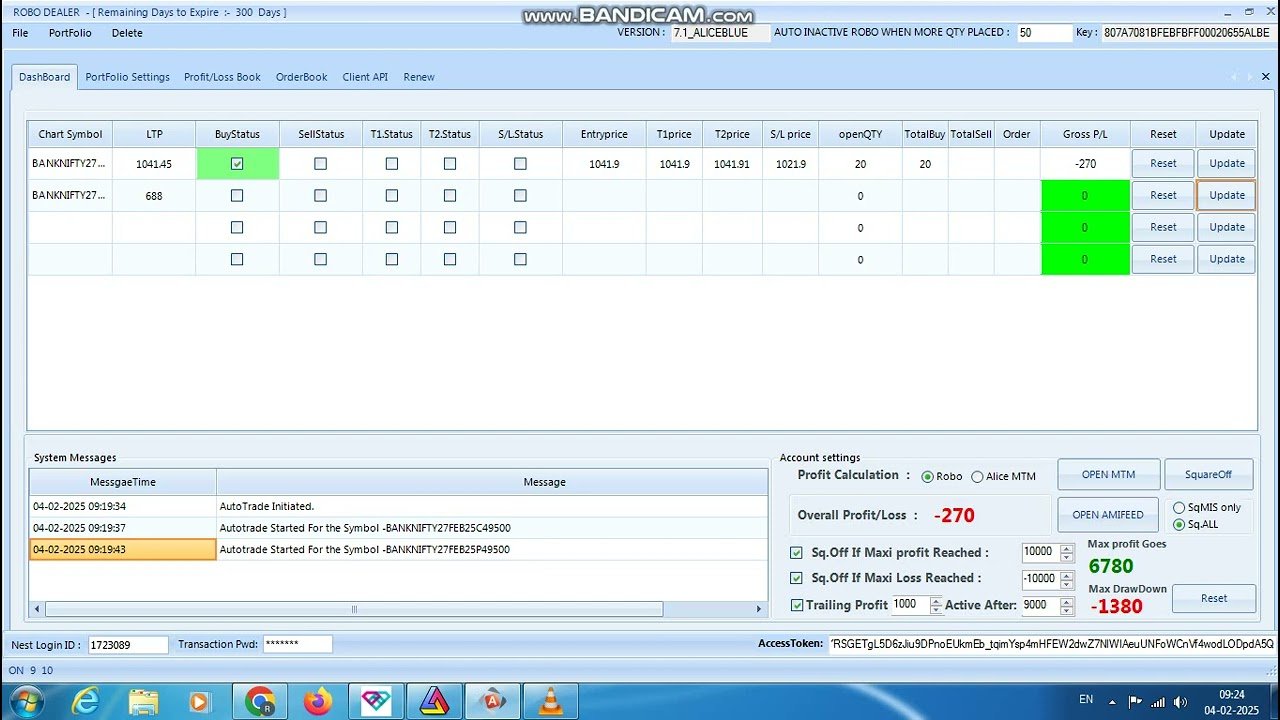Screen dimensions: 1280x720
Task: Show hidden system tray icons arrow
Action: pos(1113,701)
